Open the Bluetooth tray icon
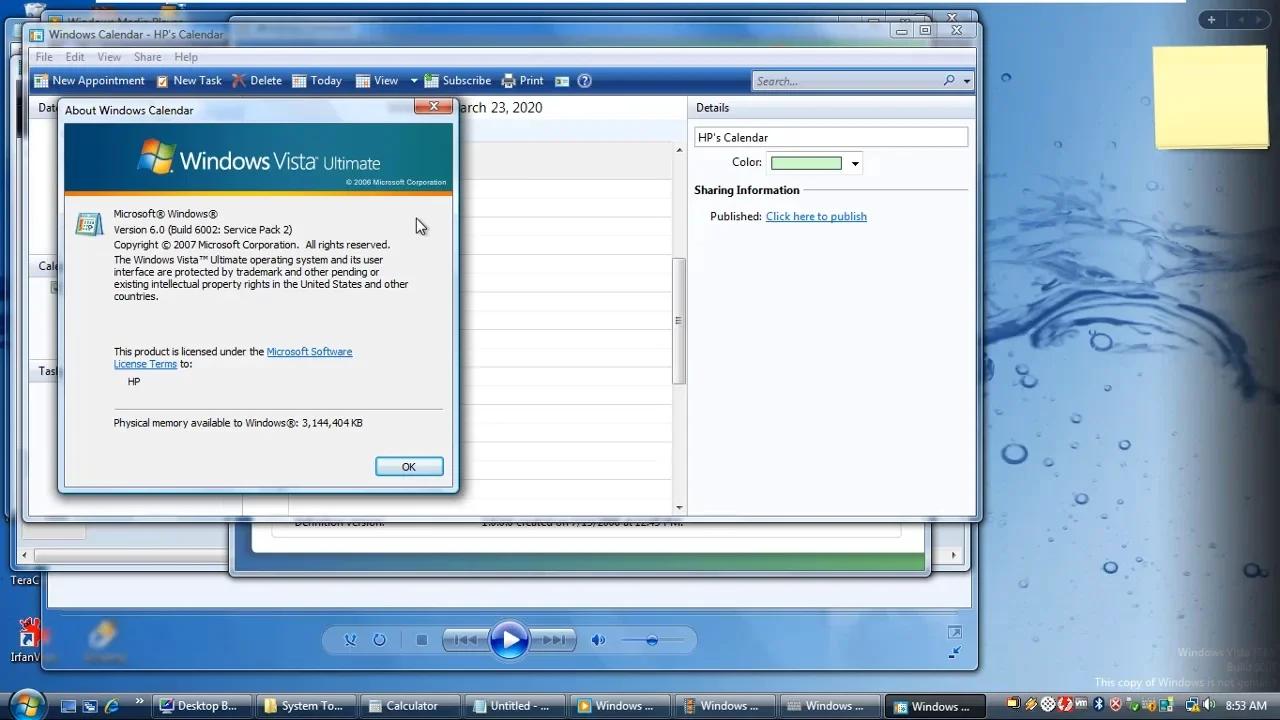This screenshot has width=1280, height=720. coord(1100,703)
